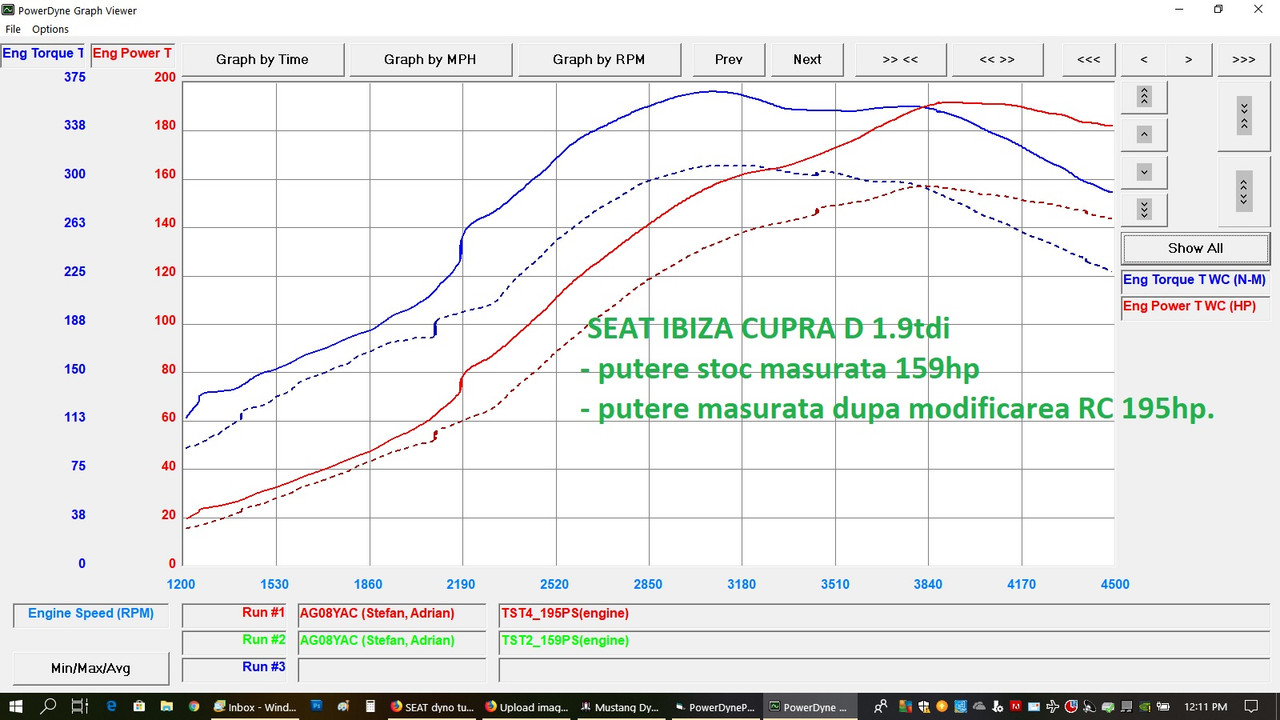Click the Next button
Viewport: 1280px width, 720px height.
click(x=807, y=59)
